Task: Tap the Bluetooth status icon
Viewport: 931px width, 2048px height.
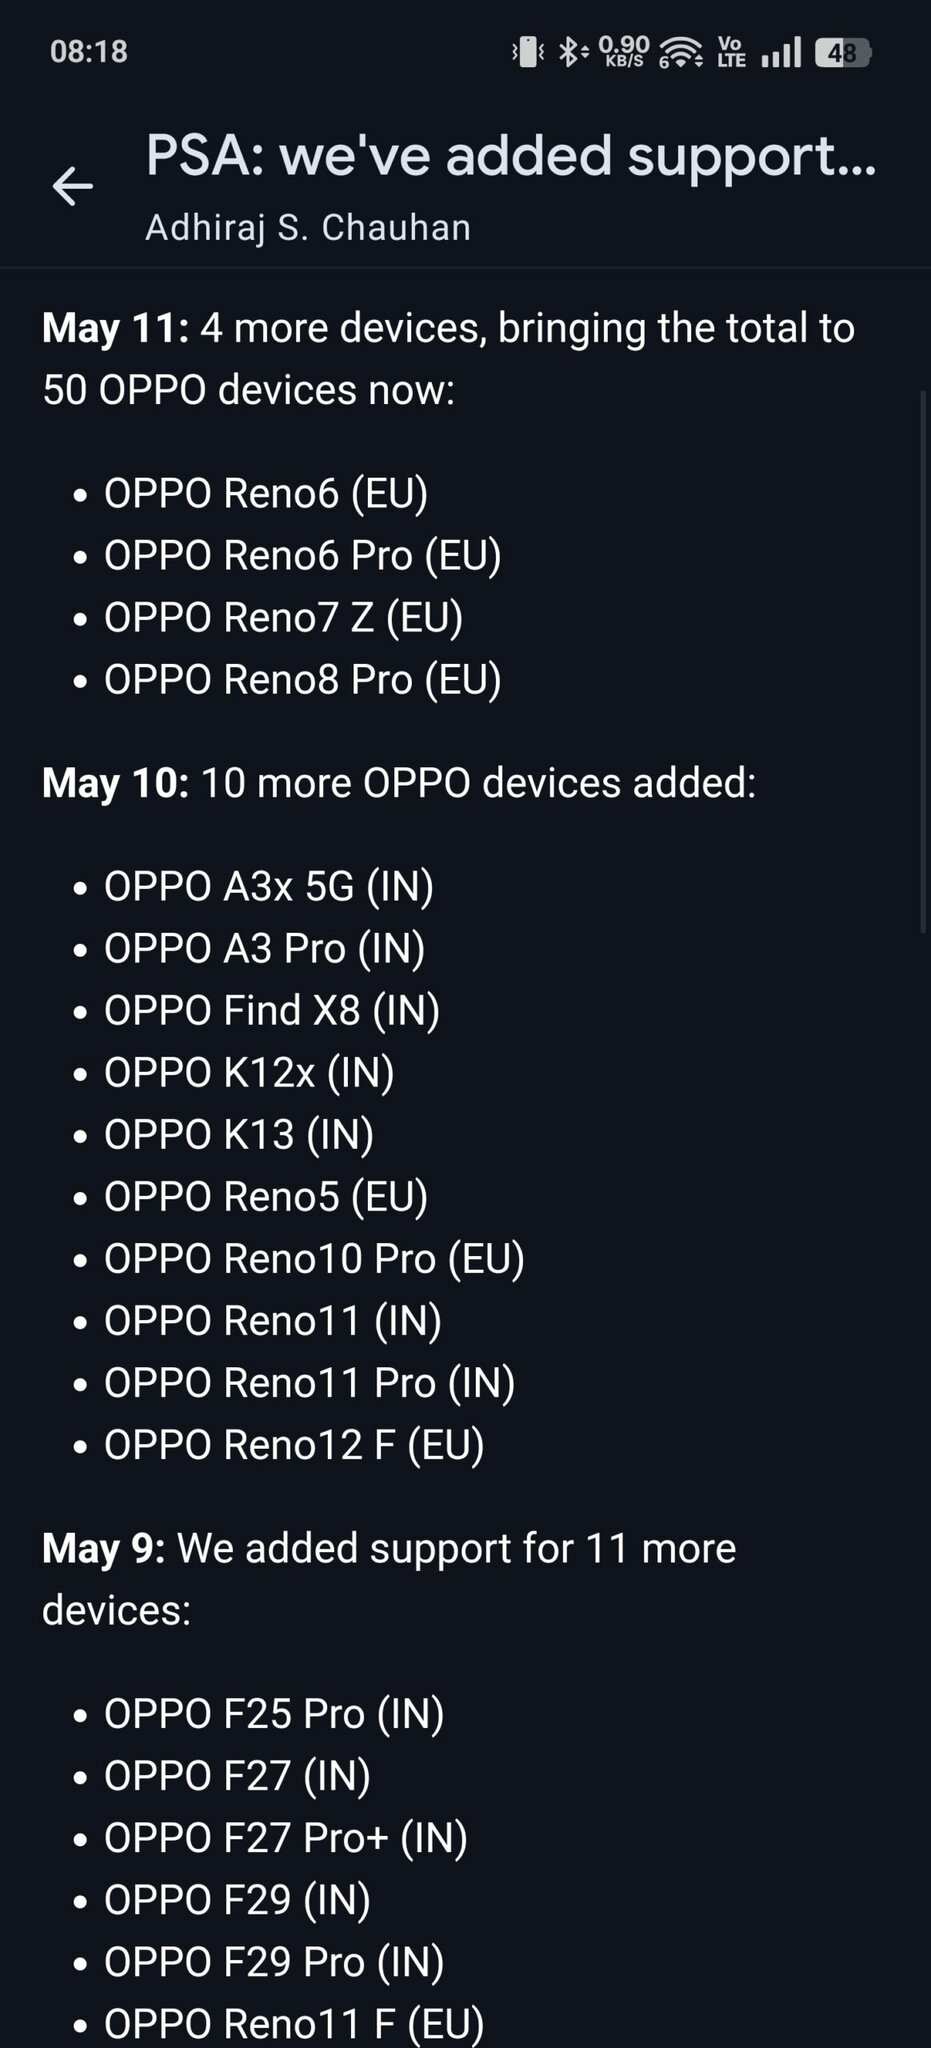Action: [x=572, y=51]
